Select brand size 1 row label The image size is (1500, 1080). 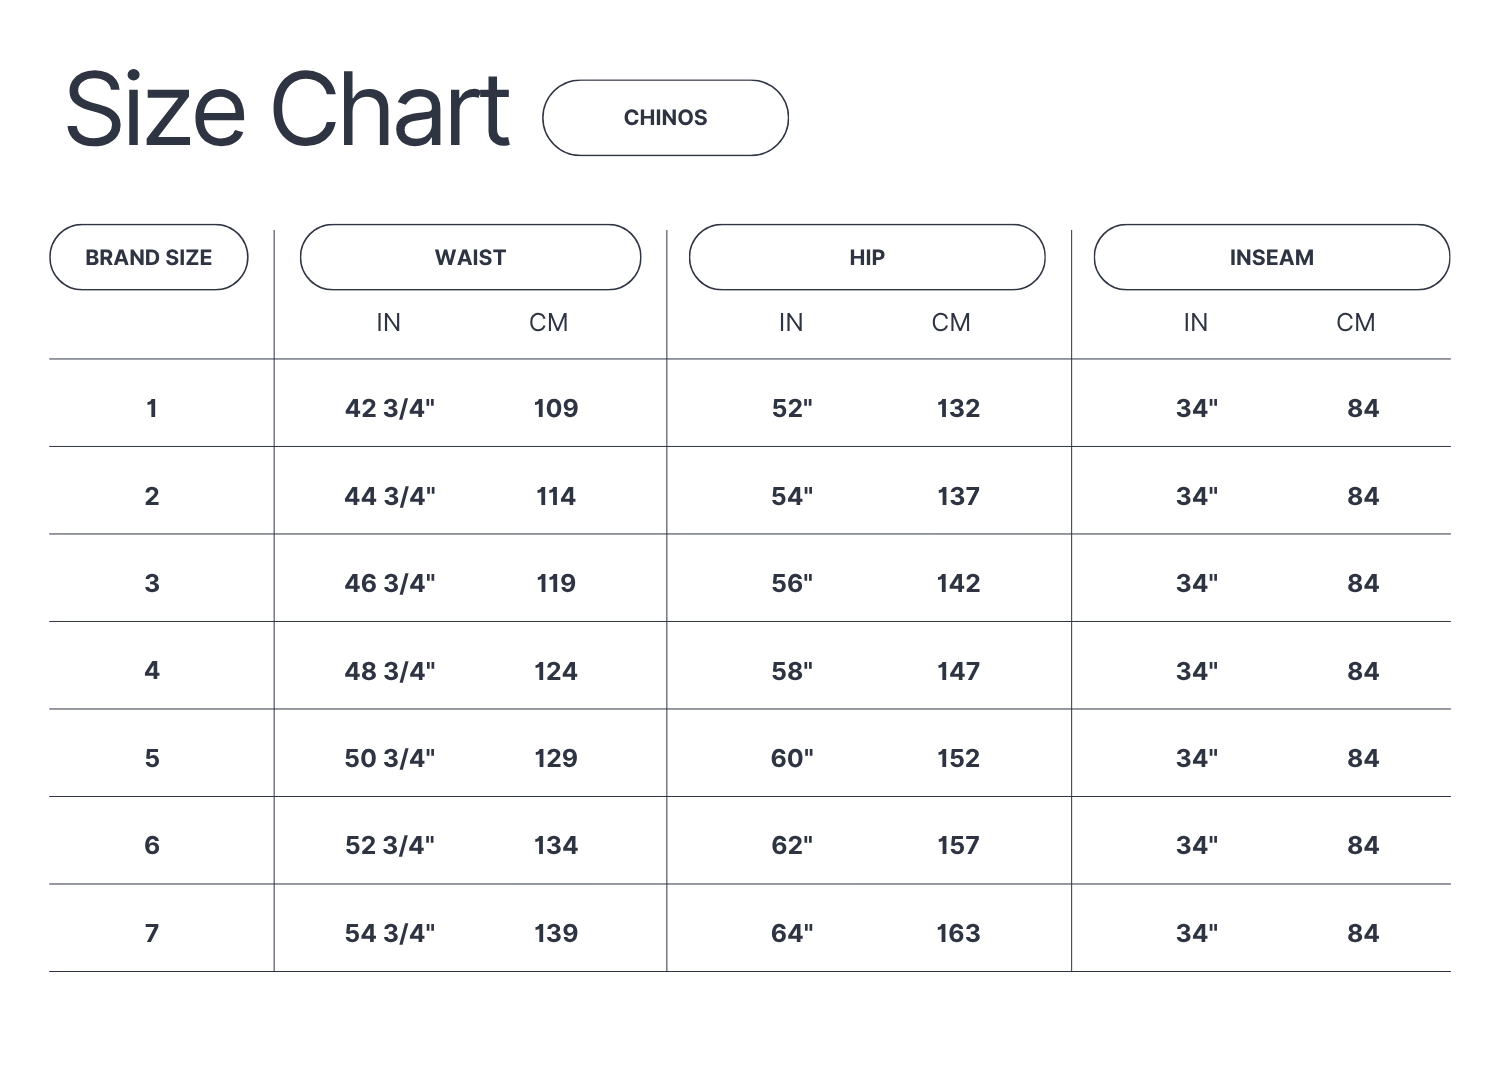point(152,408)
